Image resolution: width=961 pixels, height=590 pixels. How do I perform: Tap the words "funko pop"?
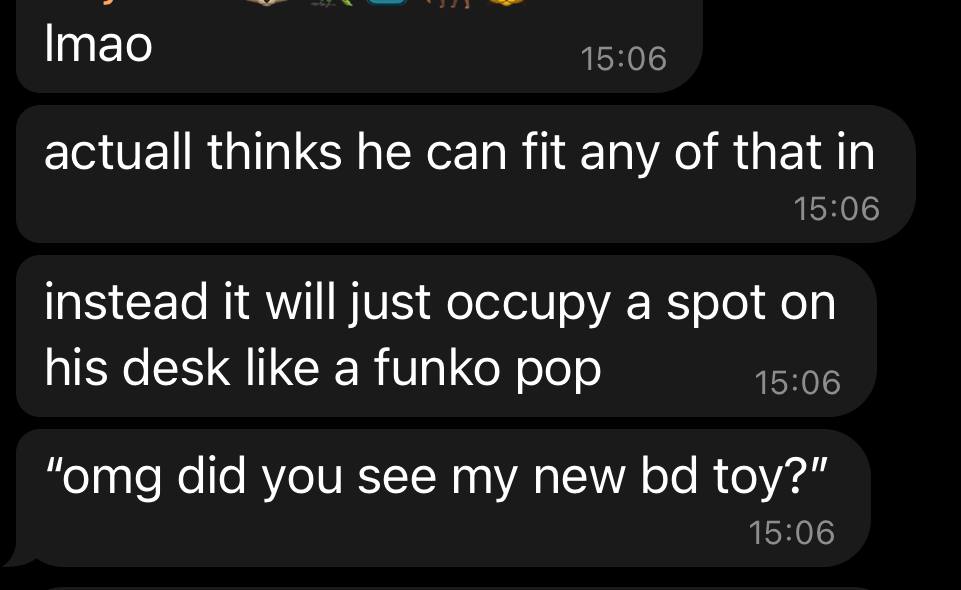[488, 369]
